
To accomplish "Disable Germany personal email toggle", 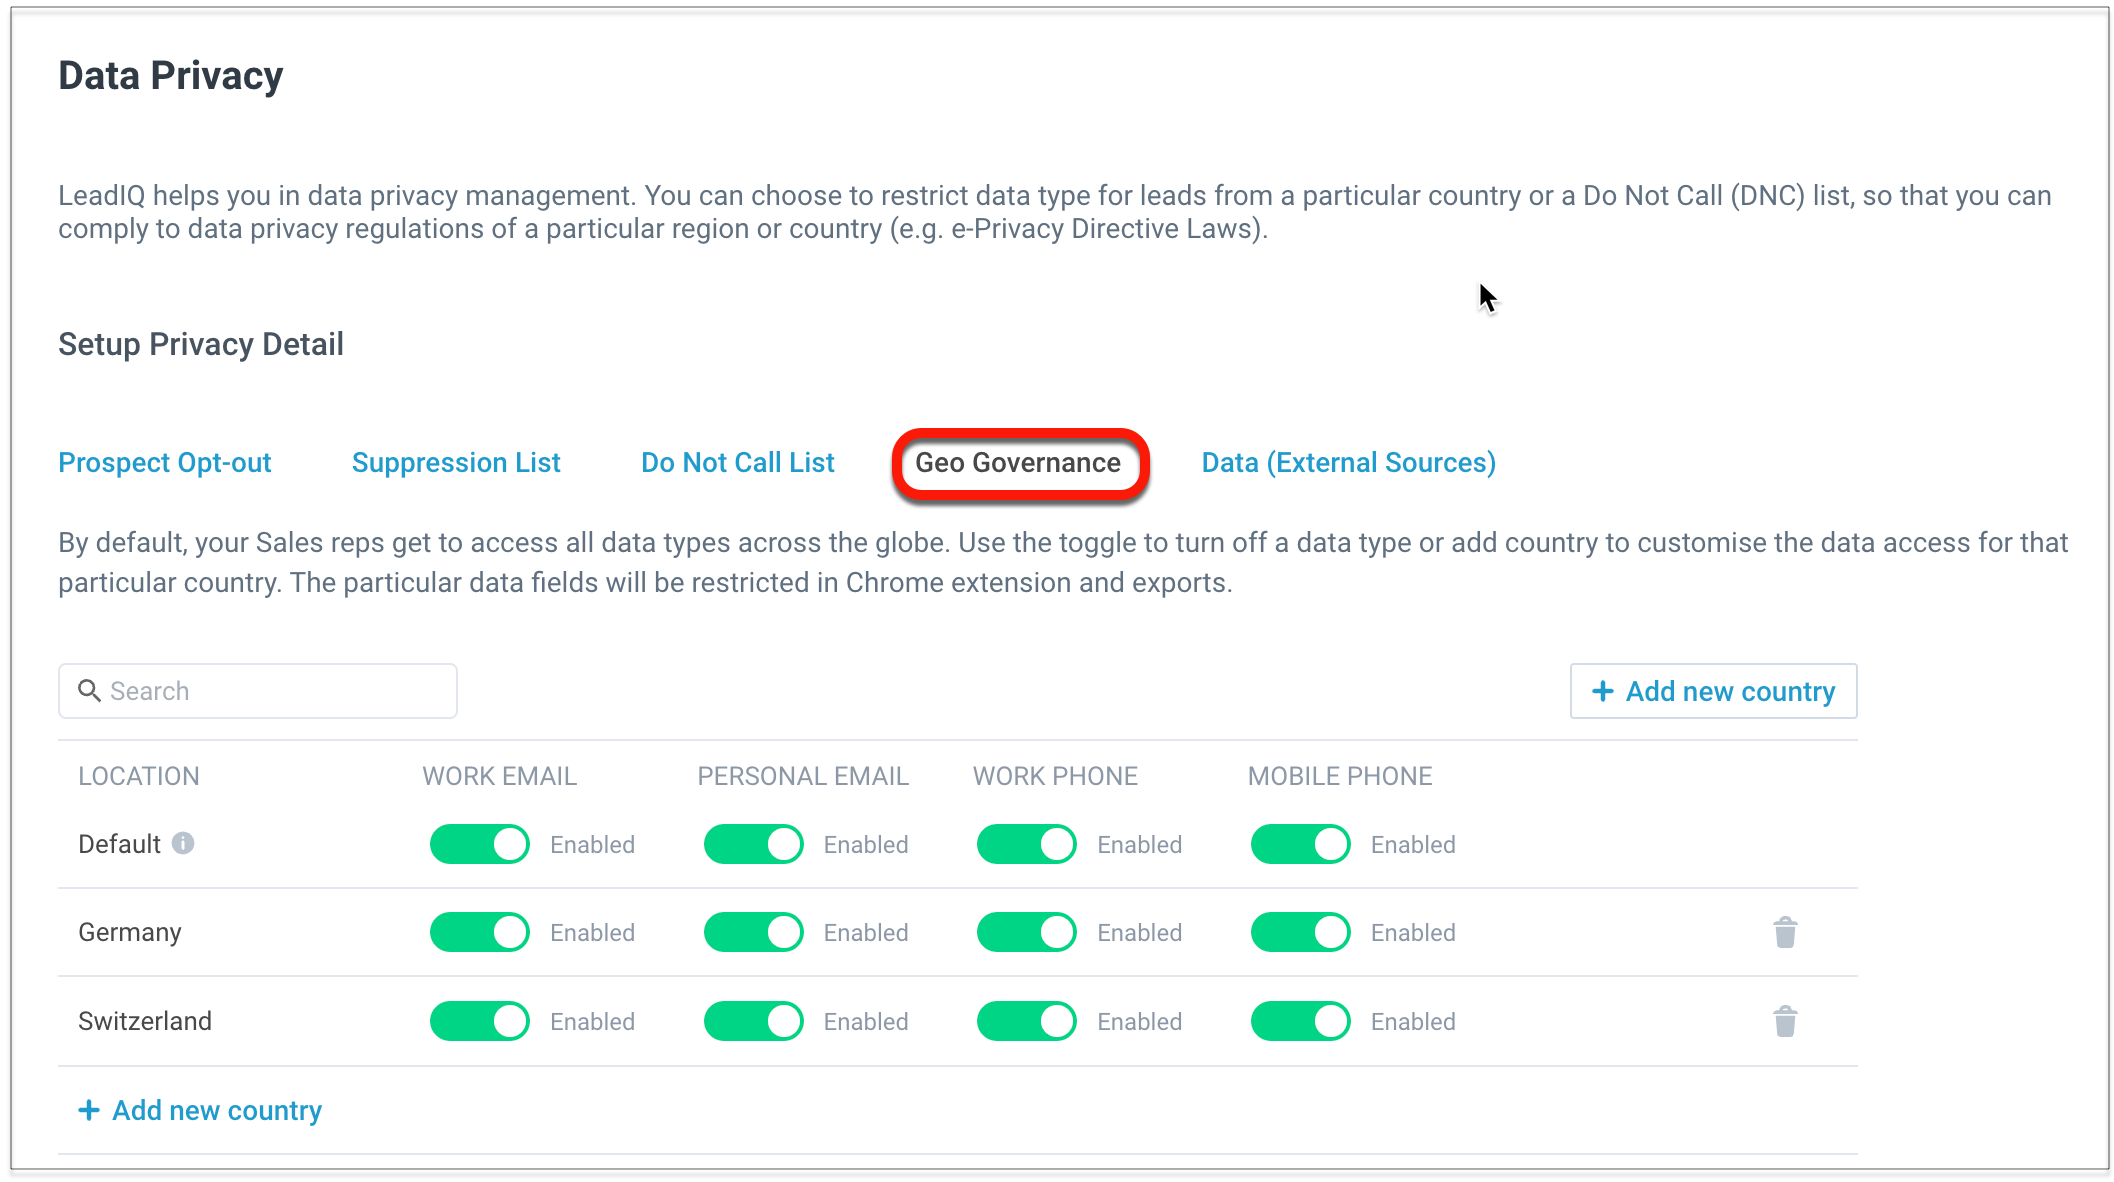I will tap(753, 932).
